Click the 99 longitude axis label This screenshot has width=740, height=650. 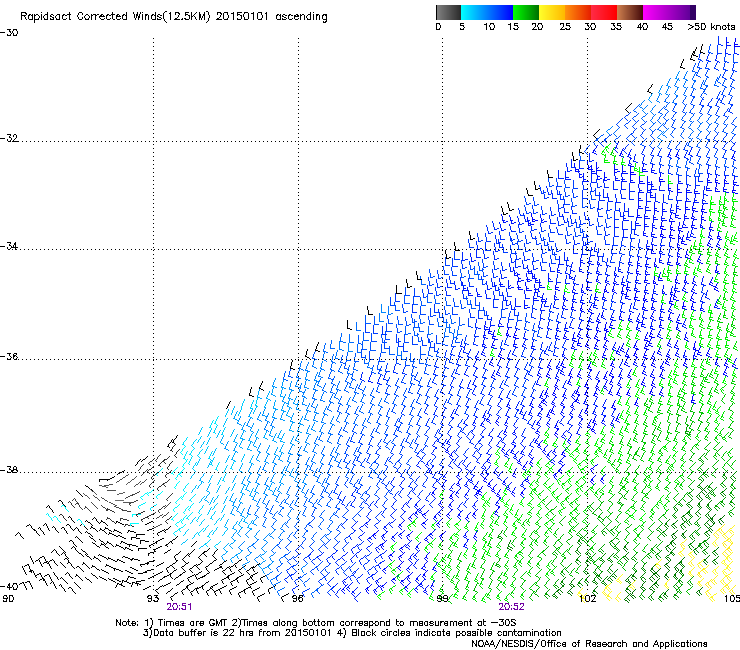[x=442, y=599]
